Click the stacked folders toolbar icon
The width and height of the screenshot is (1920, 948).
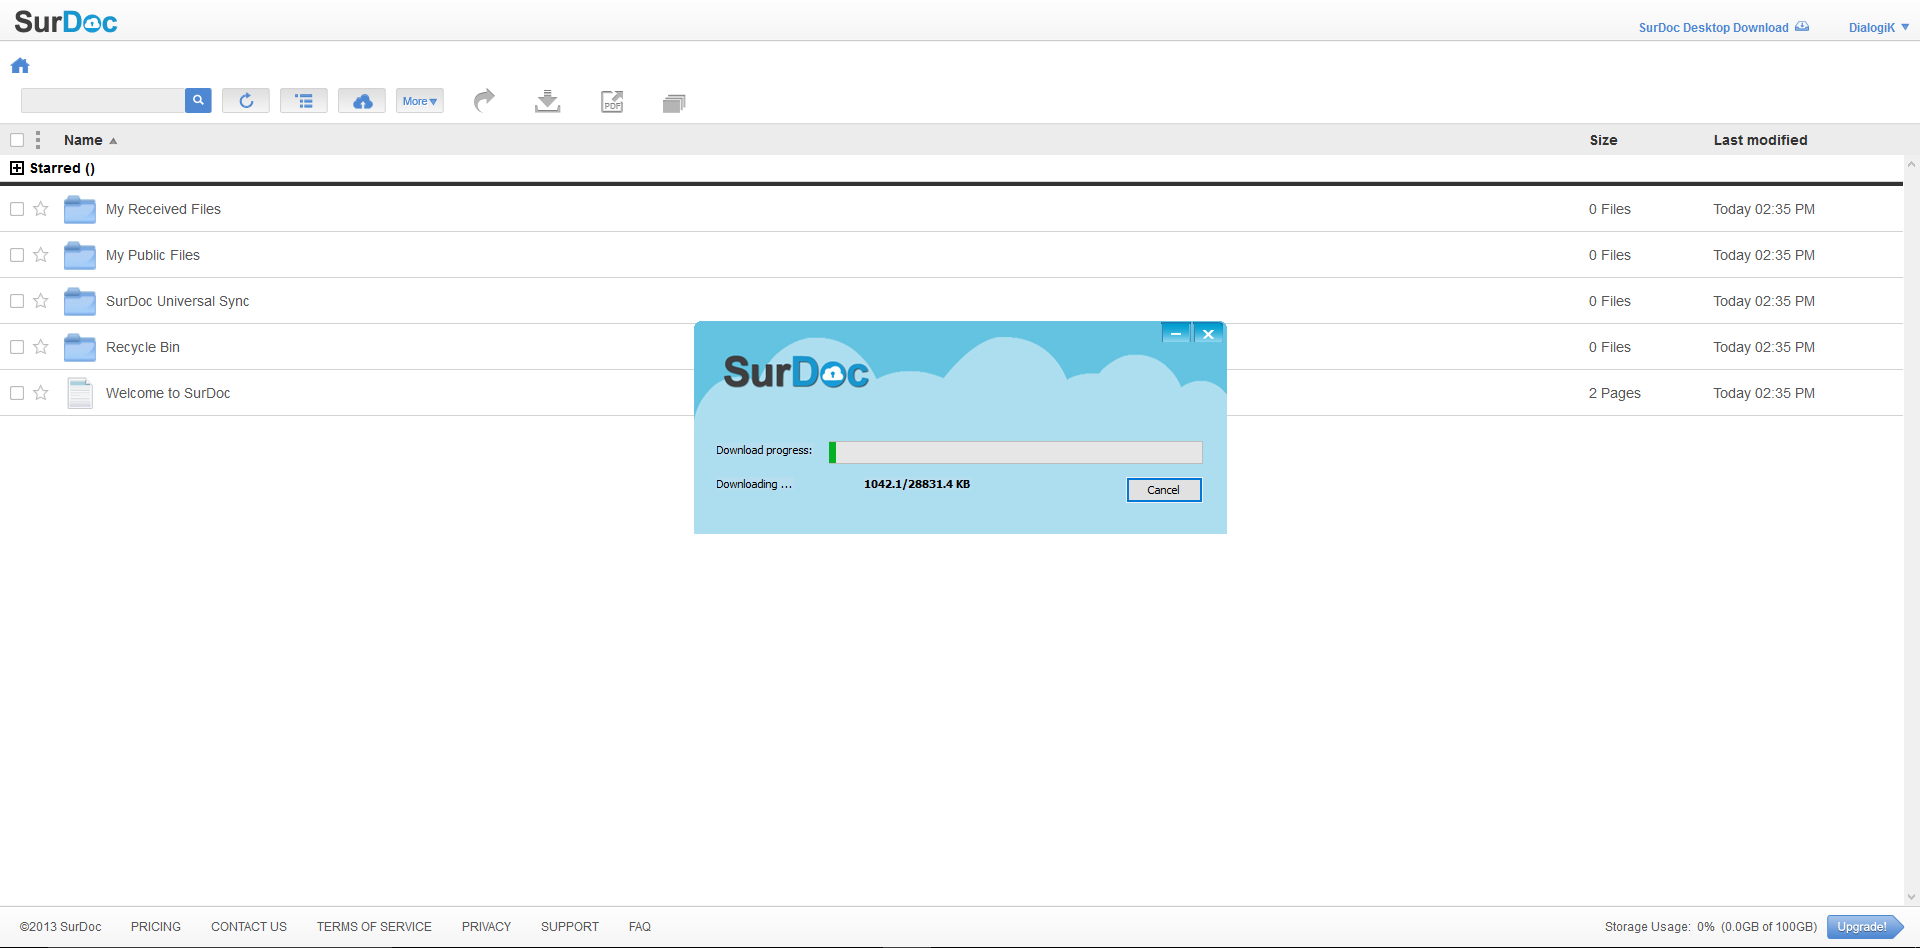tap(674, 103)
